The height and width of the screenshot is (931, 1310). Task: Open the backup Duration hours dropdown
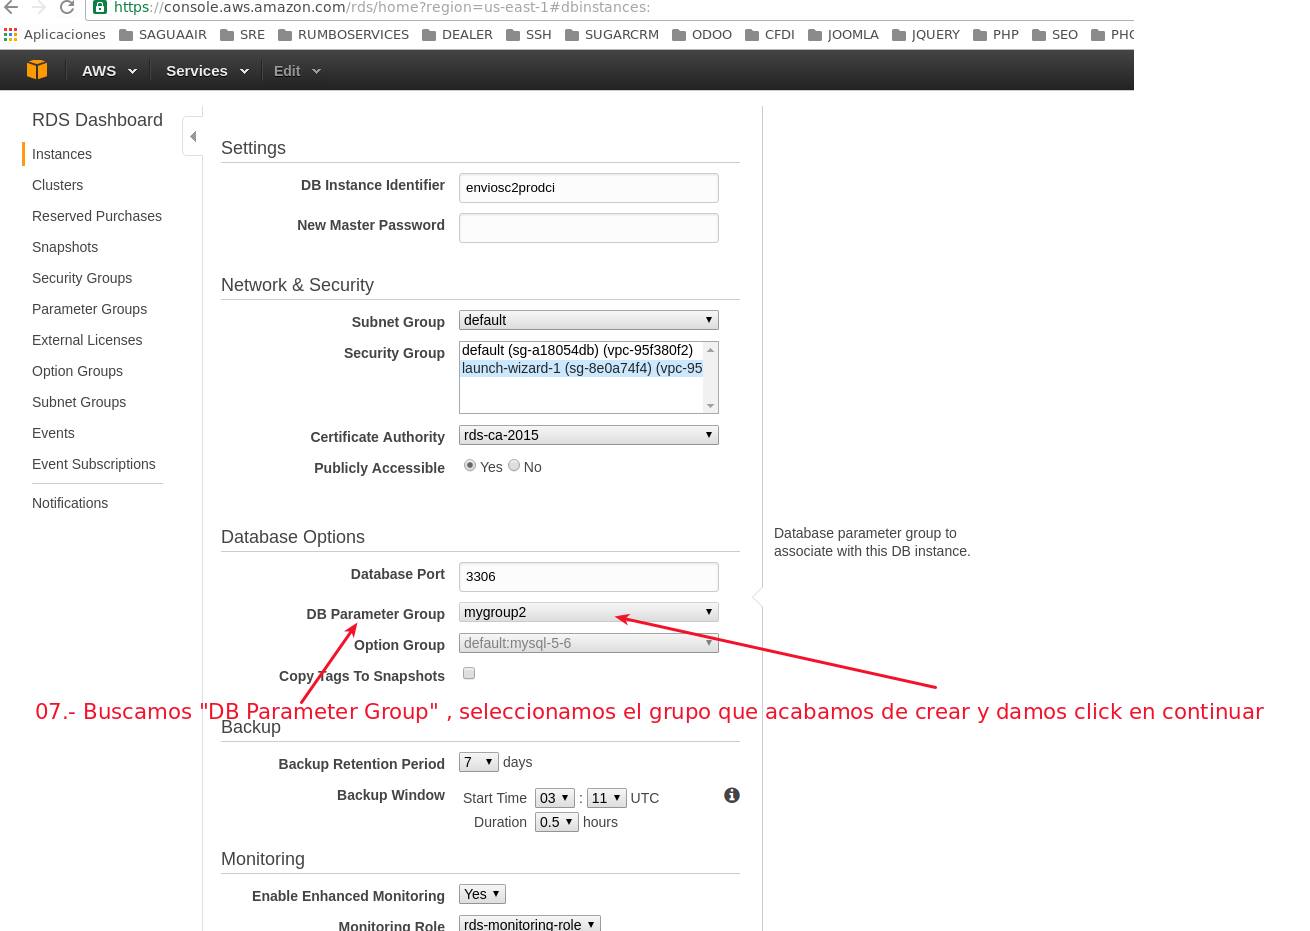[557, 822]
